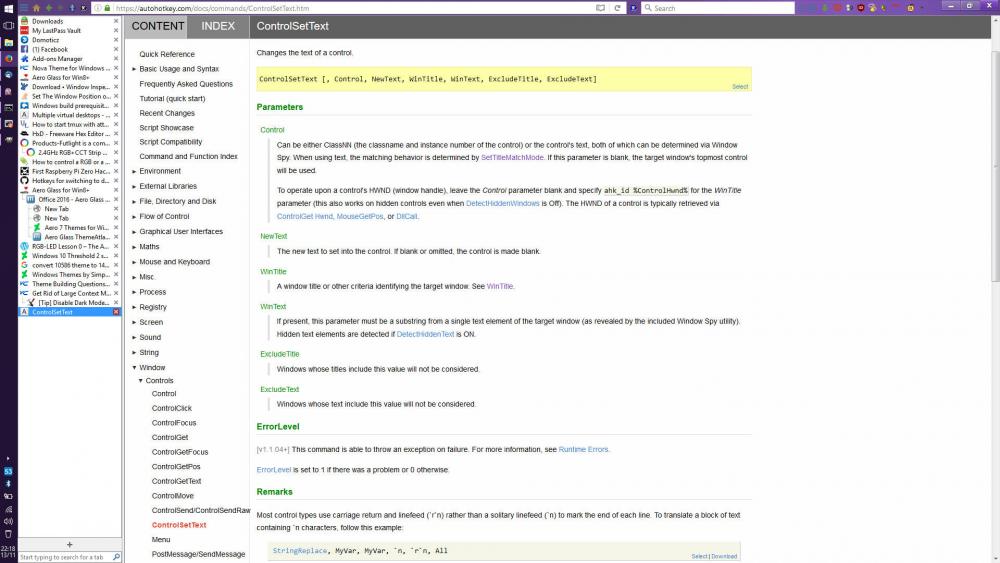
Task: Click the green padlock security icon
Action: (108, 8)
